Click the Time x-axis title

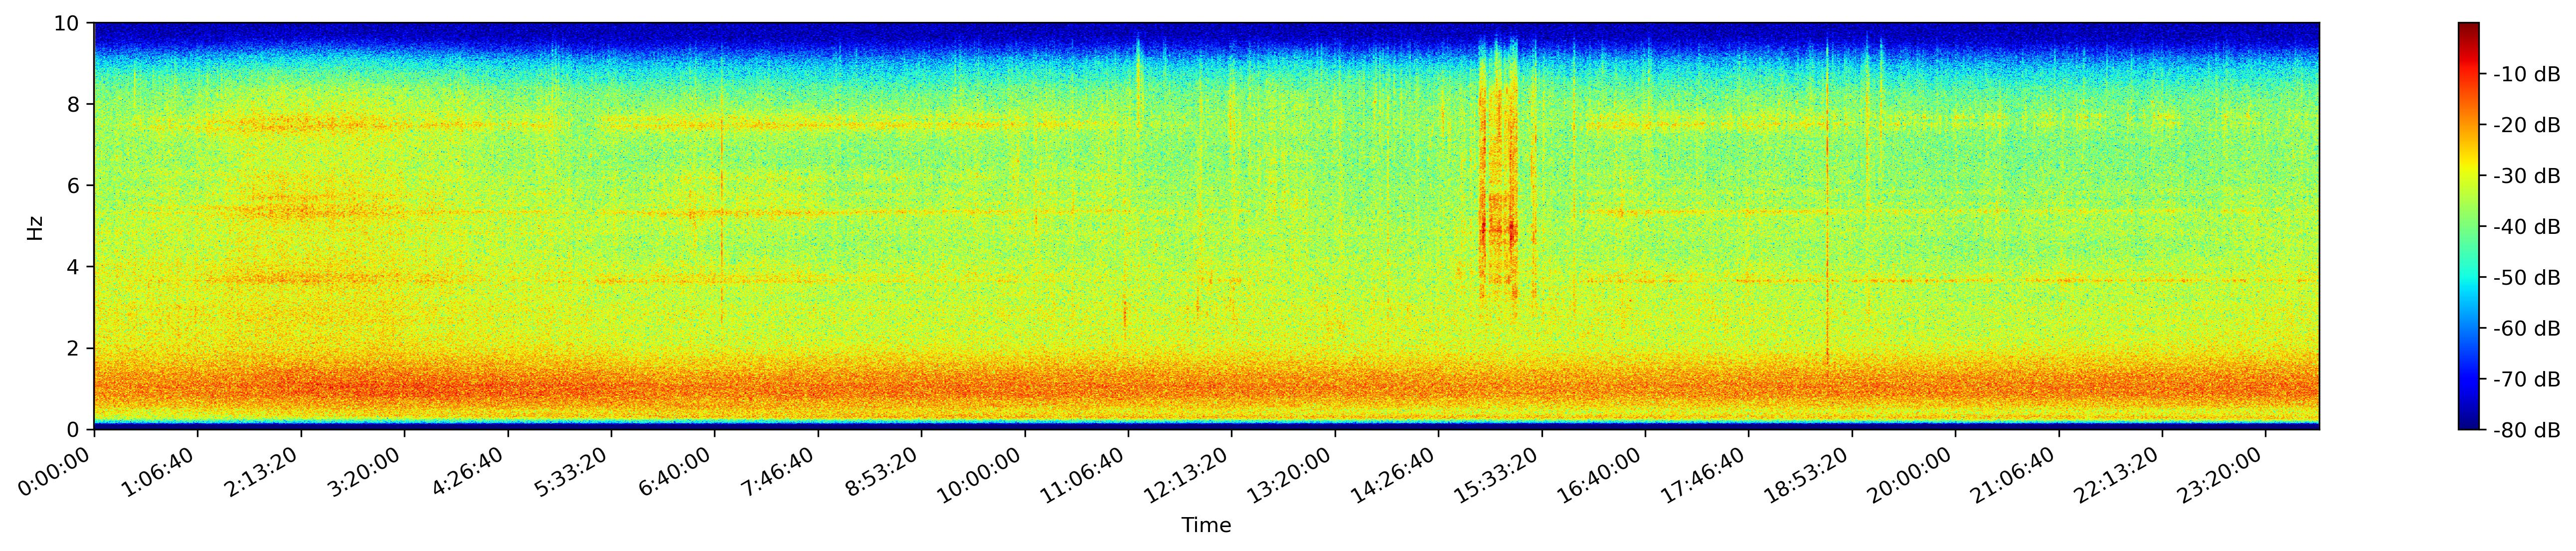coord(1206,525)
